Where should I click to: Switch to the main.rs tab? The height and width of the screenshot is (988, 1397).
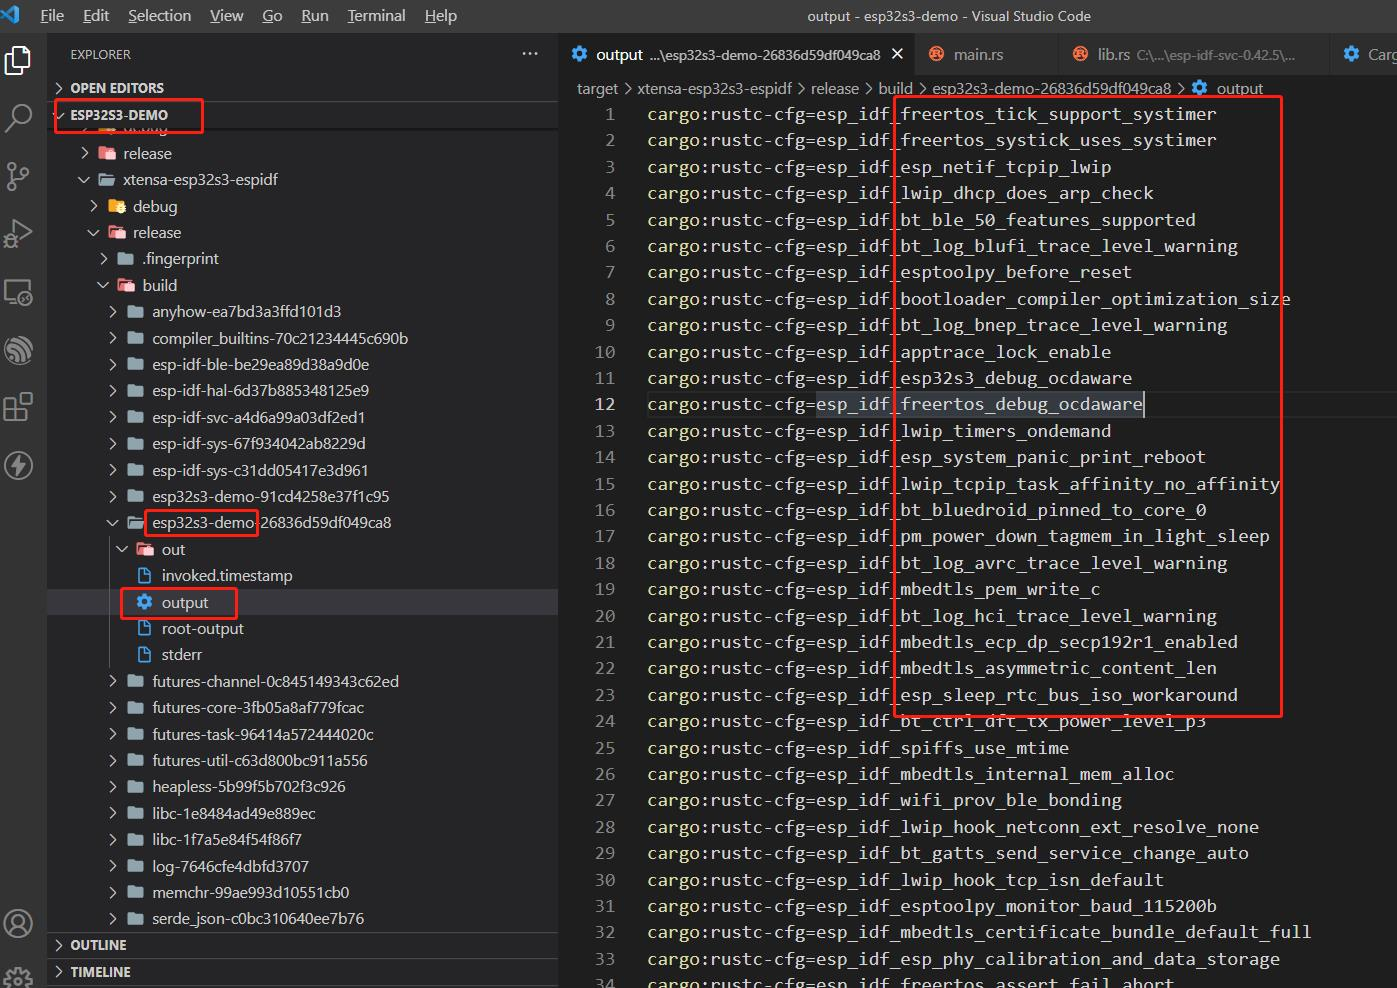[977, 55]
